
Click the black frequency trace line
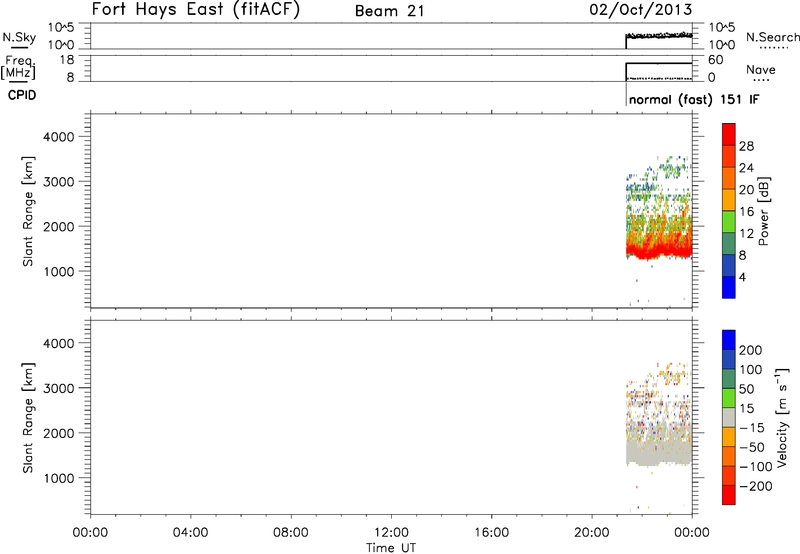(x=659, y=63)
